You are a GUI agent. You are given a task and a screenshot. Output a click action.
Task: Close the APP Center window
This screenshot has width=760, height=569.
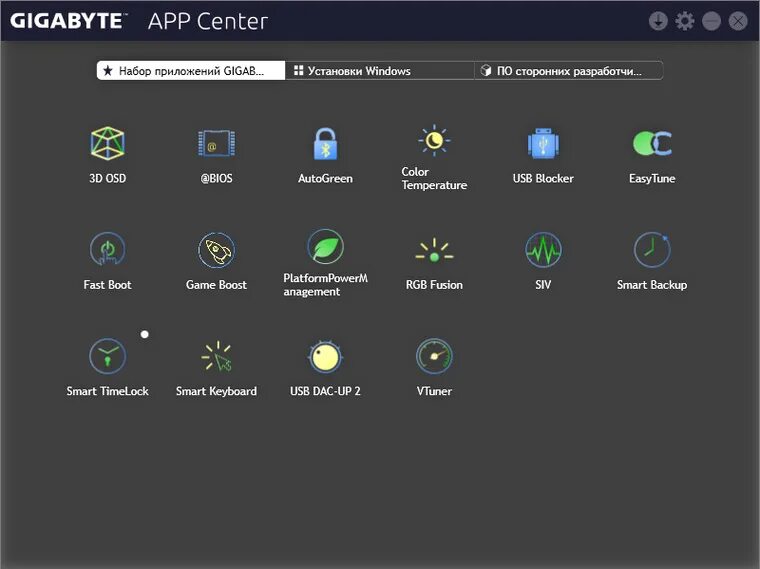pos(738,21)
